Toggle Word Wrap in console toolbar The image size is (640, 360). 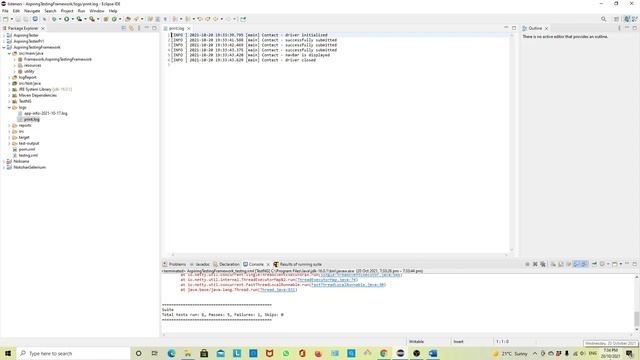pos(569,264)
